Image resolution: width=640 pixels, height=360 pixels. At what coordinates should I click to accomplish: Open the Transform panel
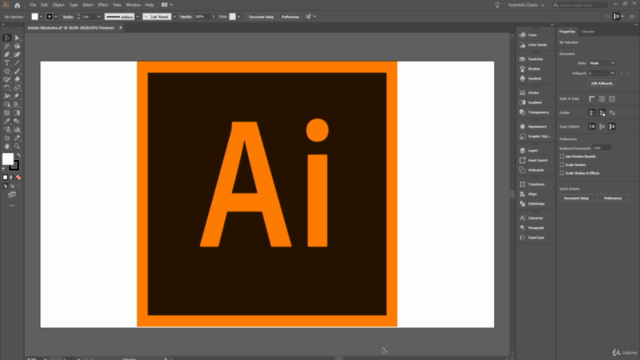pos(535,184)
